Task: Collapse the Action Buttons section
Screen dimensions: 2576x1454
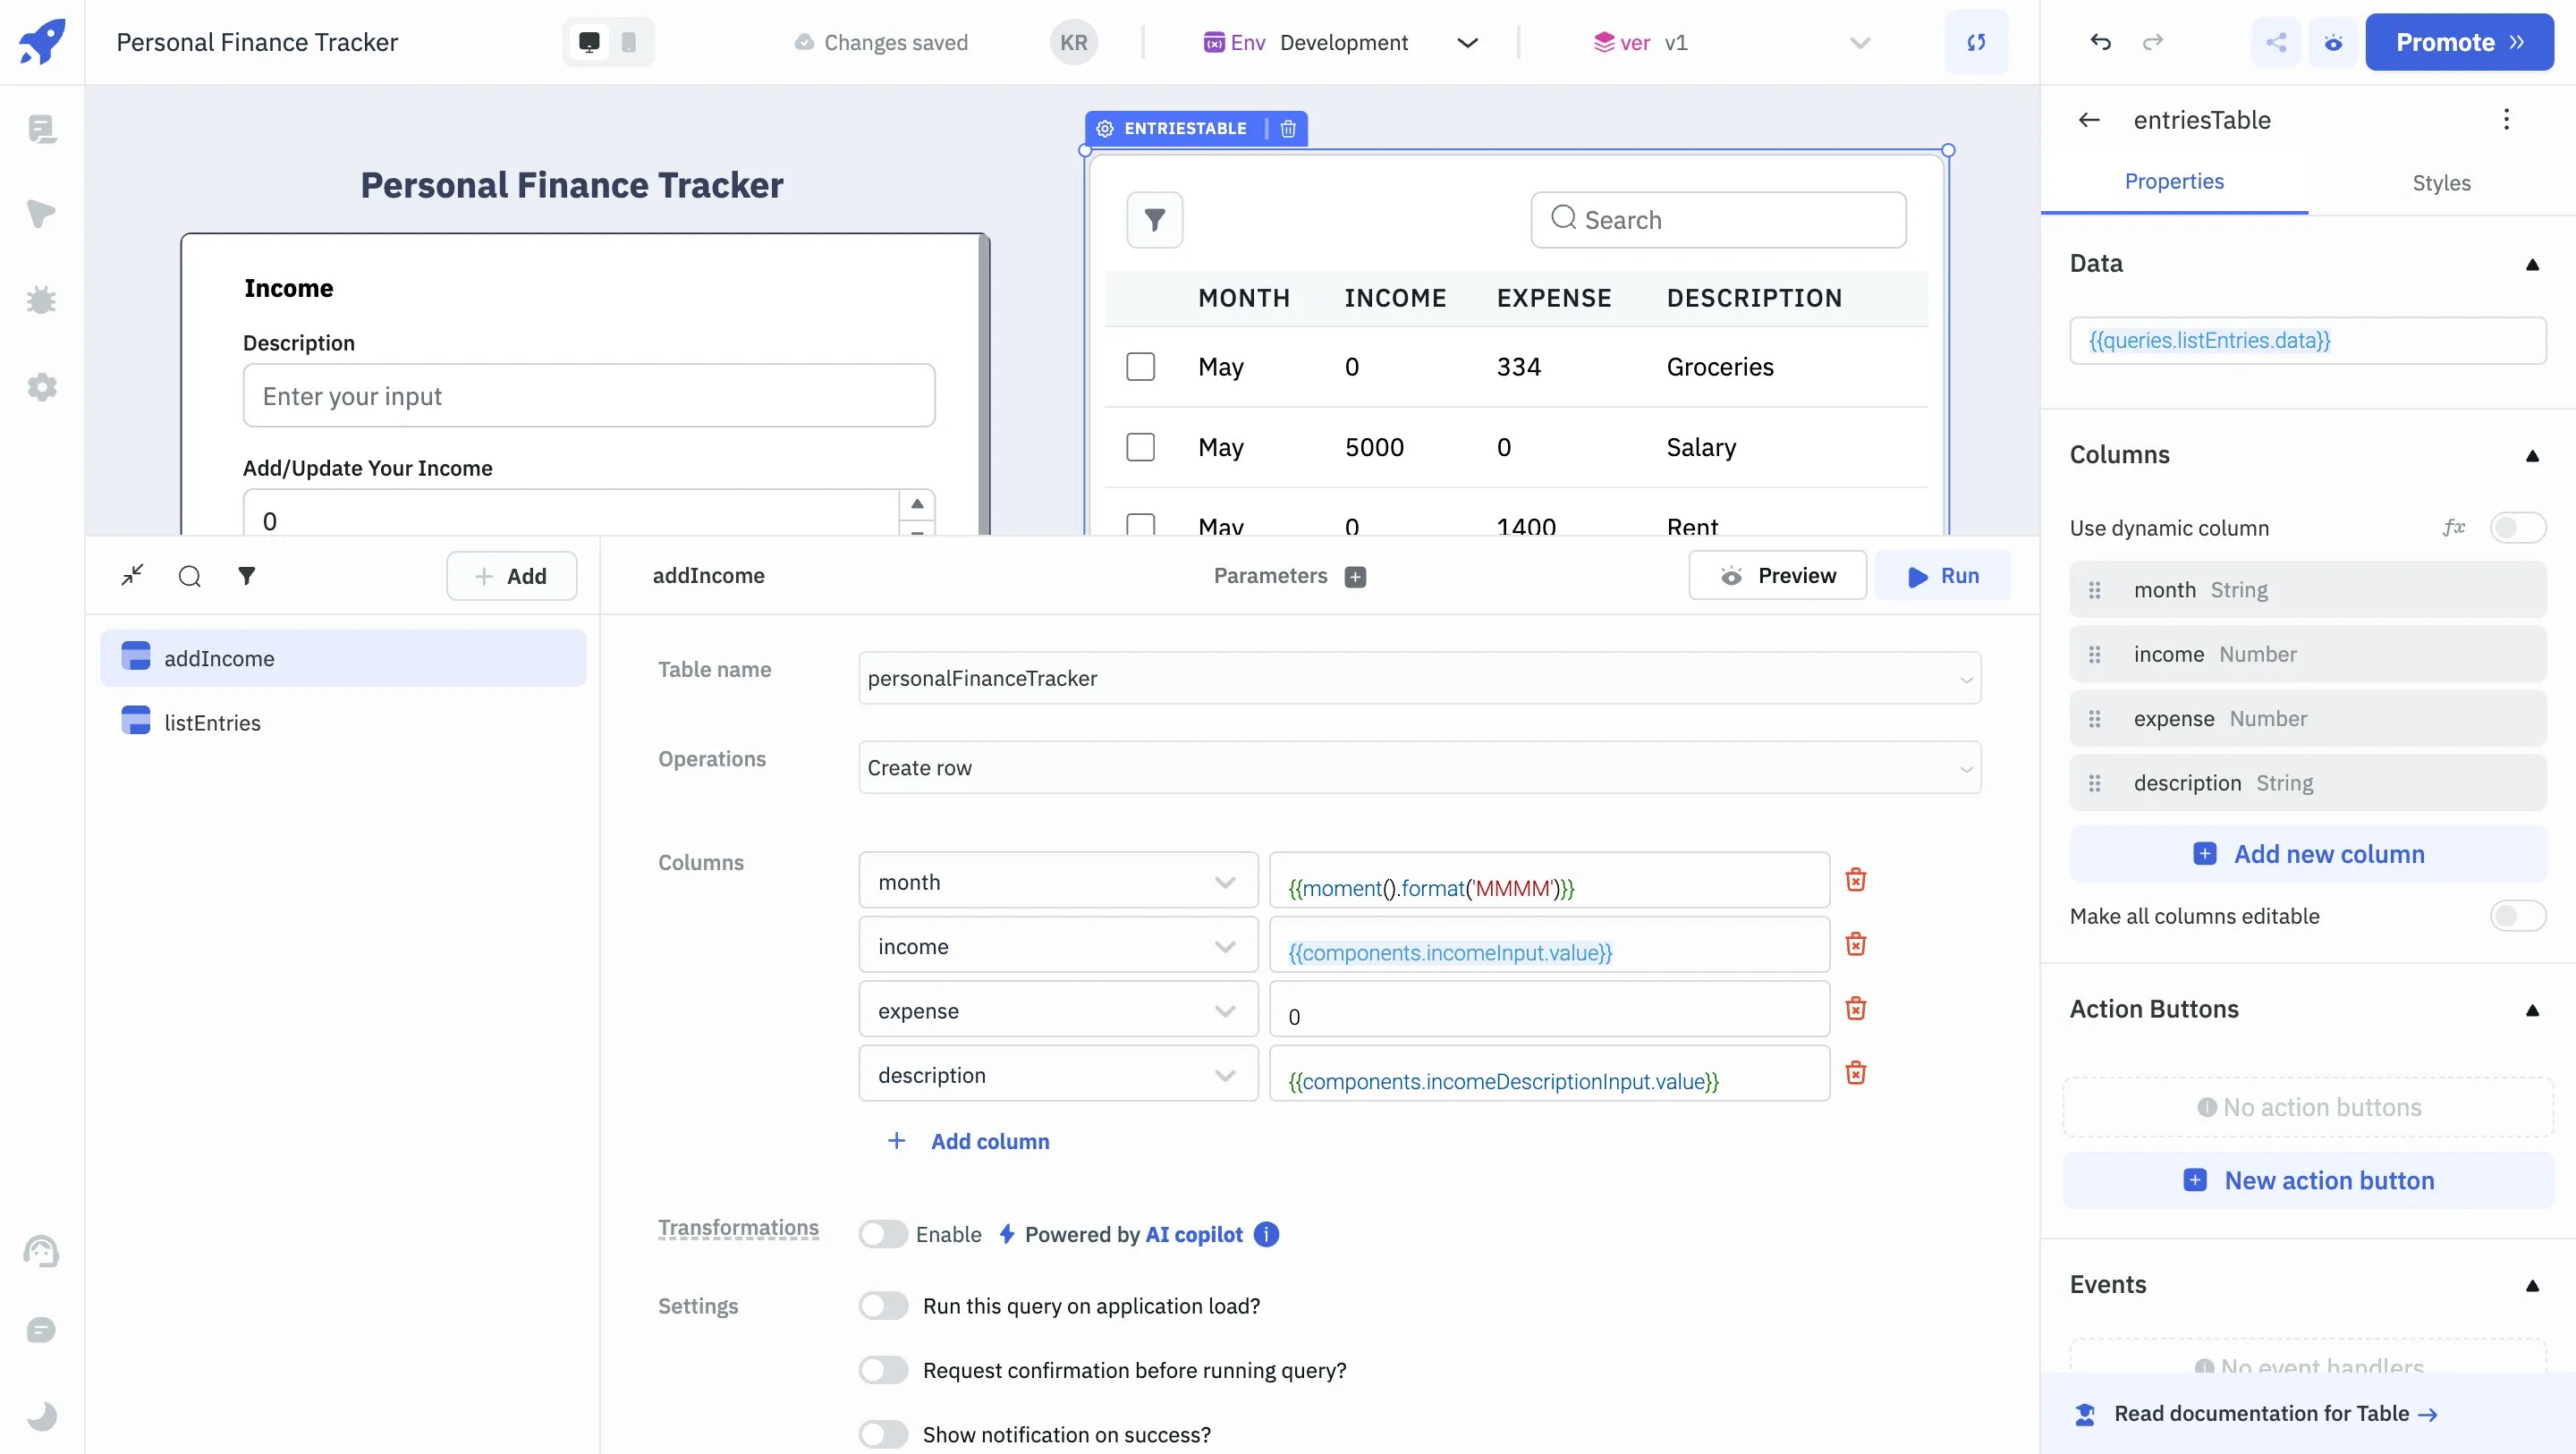Action: (x=2531, y=1010)
